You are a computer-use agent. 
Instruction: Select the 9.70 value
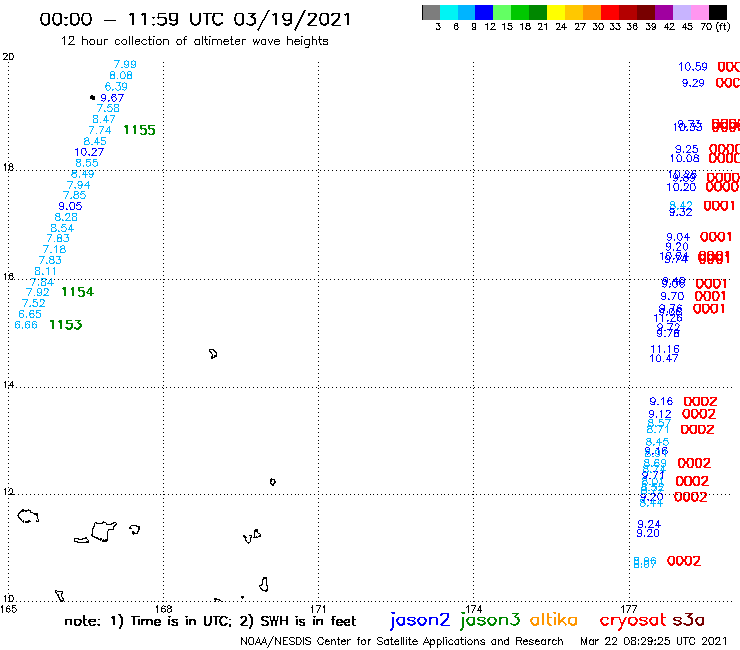click(x=672, y=296)
